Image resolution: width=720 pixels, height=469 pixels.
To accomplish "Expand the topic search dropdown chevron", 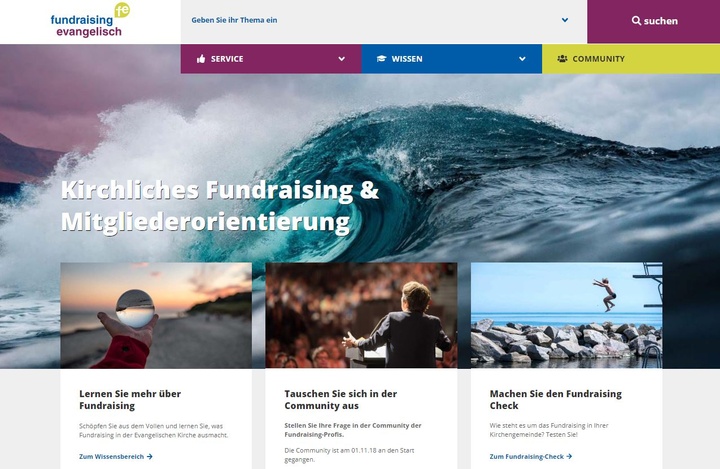I will point(565,20).
